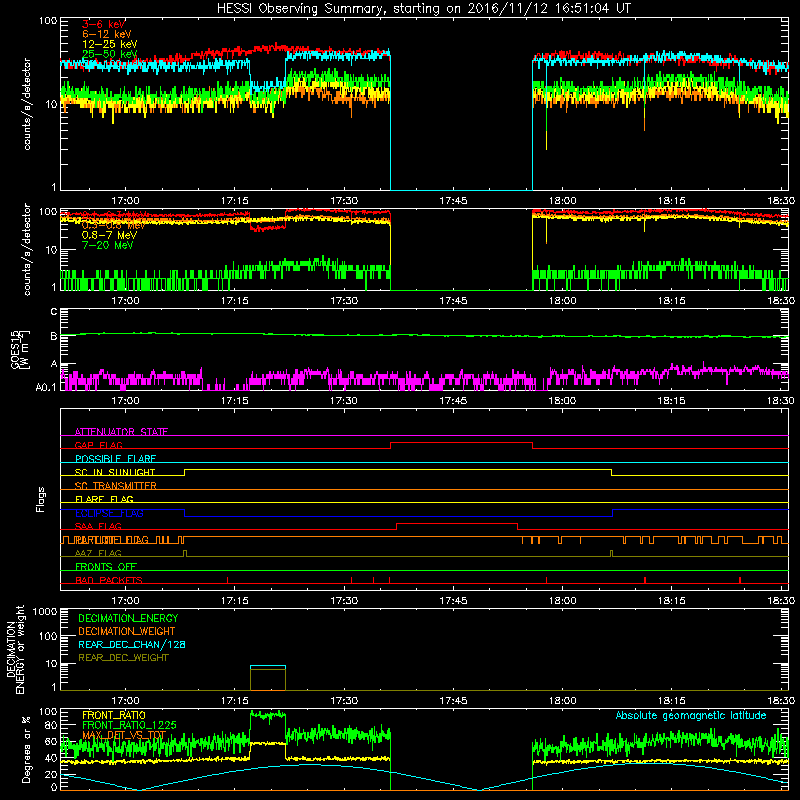Select the green '25-50 keV' legend label
Image resolution: width=800 pixels, height=800 pixels.
coord(110,54)
